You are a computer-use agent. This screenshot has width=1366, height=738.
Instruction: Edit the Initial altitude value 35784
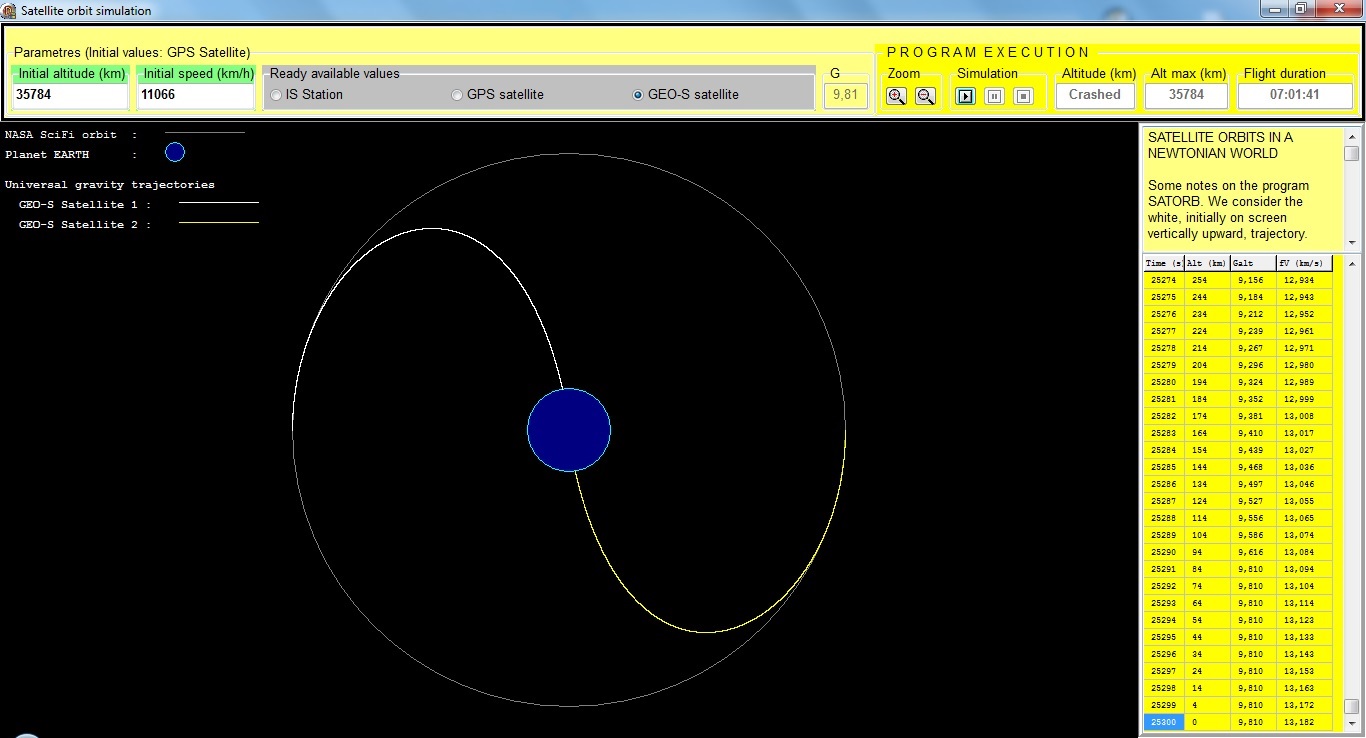(x=68, y=95)
